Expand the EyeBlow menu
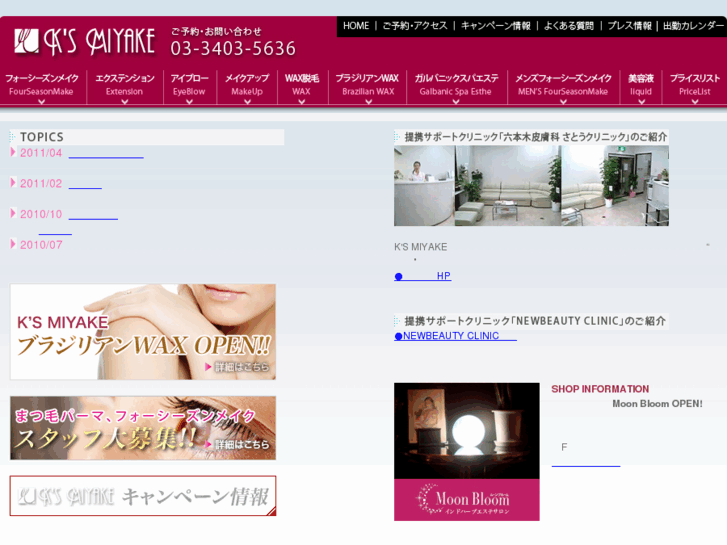Viewport: 727px width, 545px height. point(190,87)
